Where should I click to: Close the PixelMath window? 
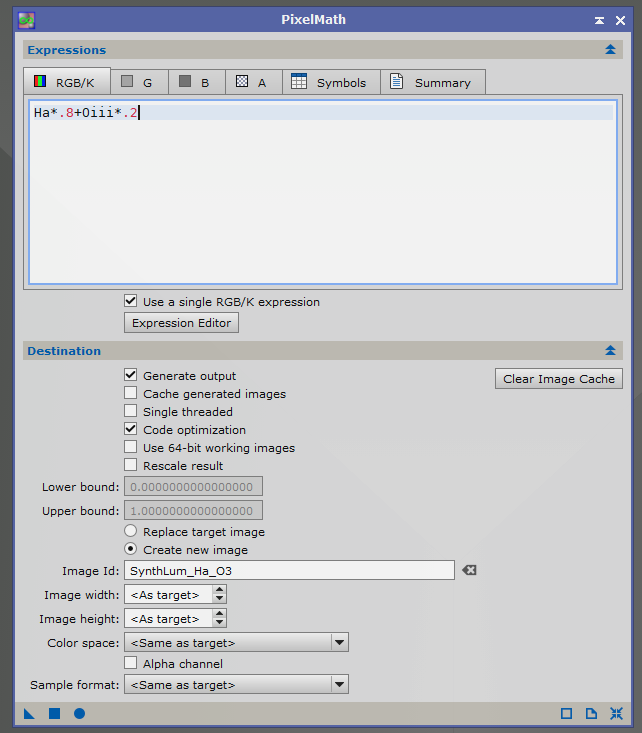[x=620, y=21]
